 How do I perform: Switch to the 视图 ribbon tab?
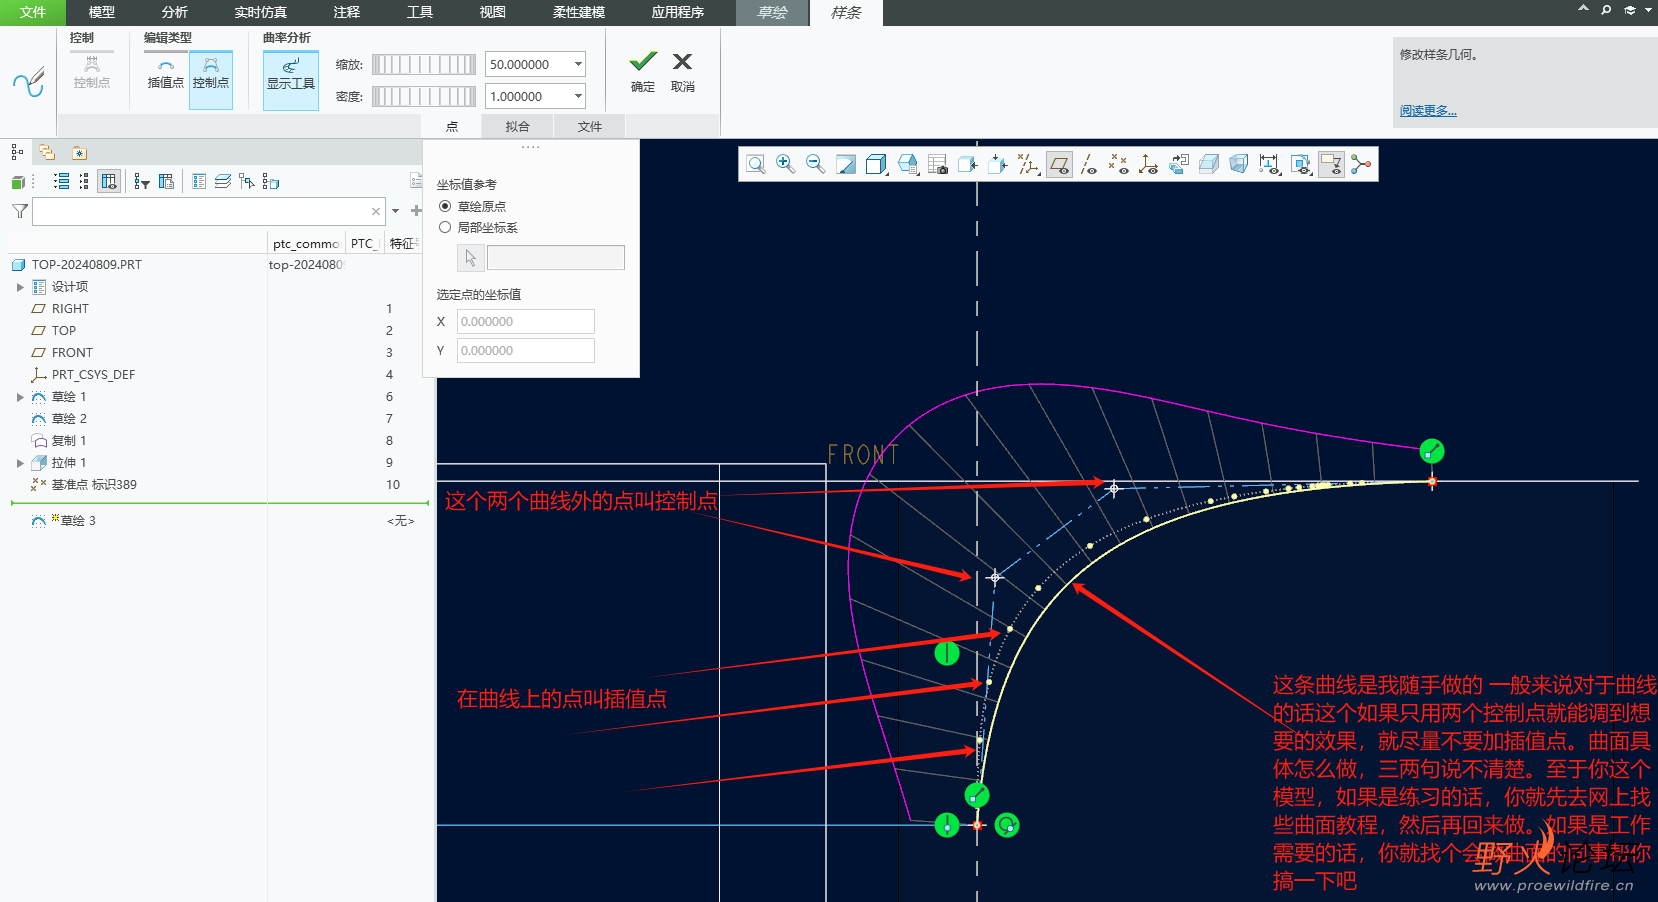(x=493, y=12)
